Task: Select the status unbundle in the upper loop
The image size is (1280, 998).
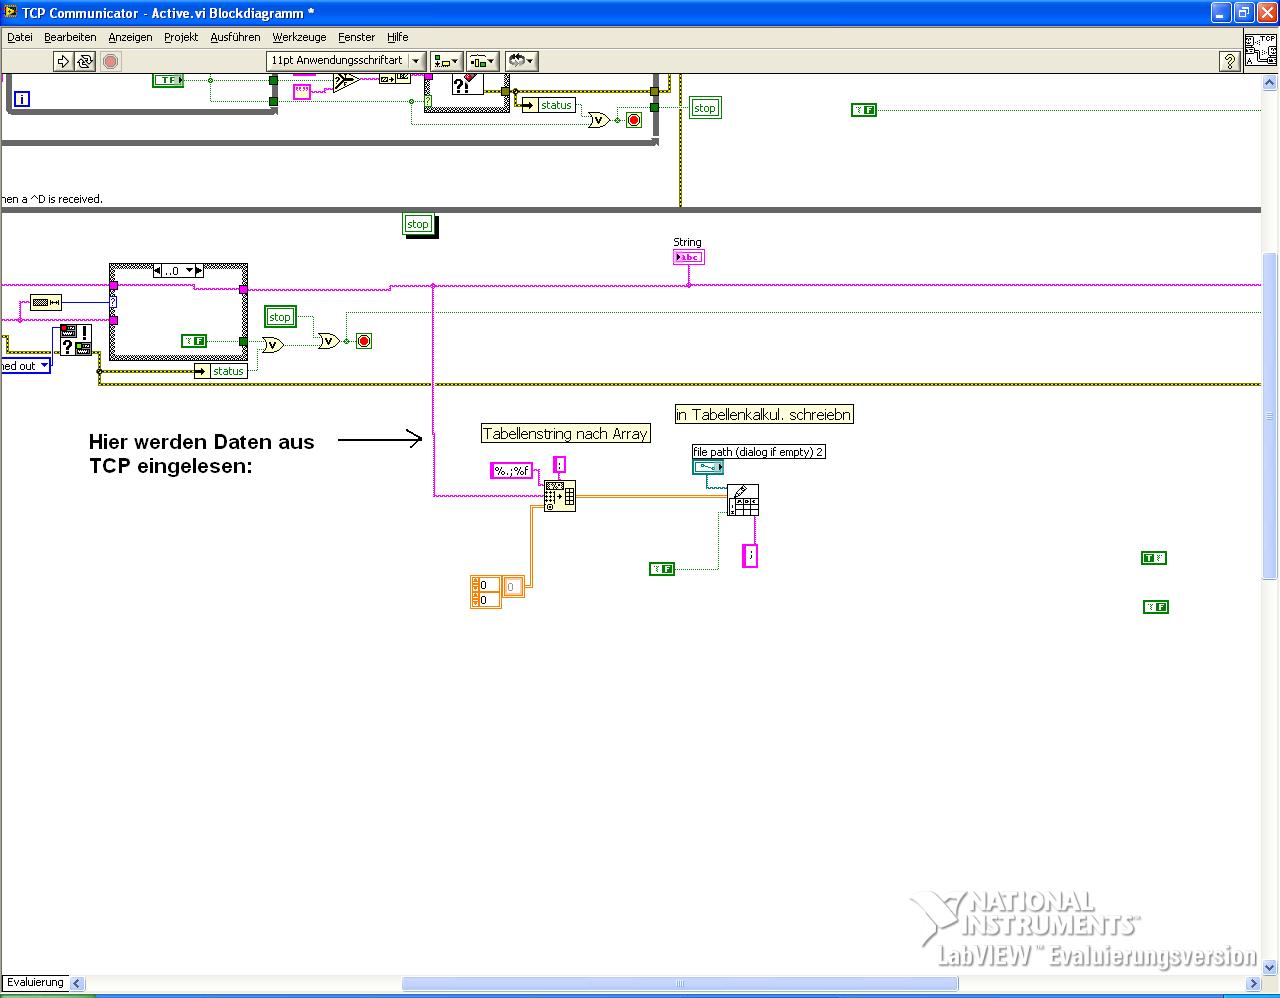Action: pyautogui.click(x=548, y=105)
